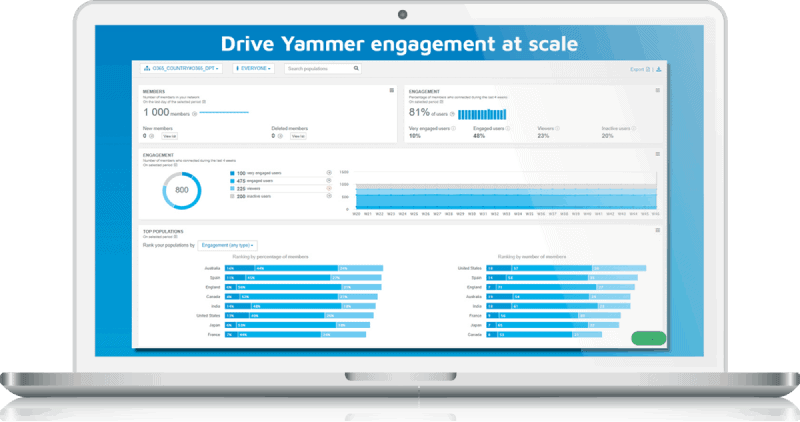Open the EVERYONE population dropdown
The height and width of the screenshot is (422, 800).
coord(254,68)
